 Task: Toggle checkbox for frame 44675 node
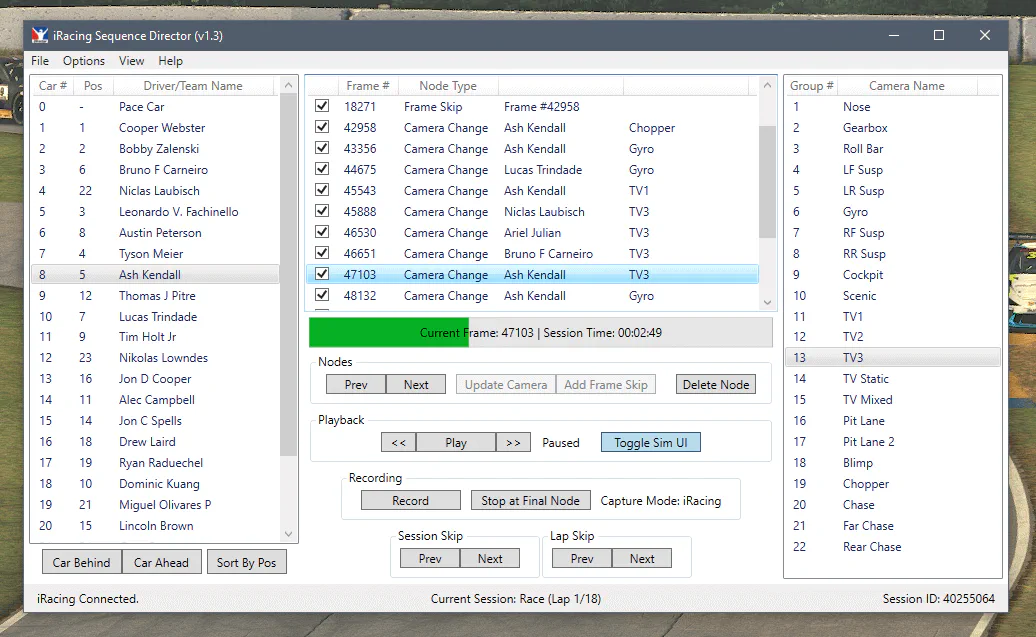pyautogui.click(x=322, y=169)
